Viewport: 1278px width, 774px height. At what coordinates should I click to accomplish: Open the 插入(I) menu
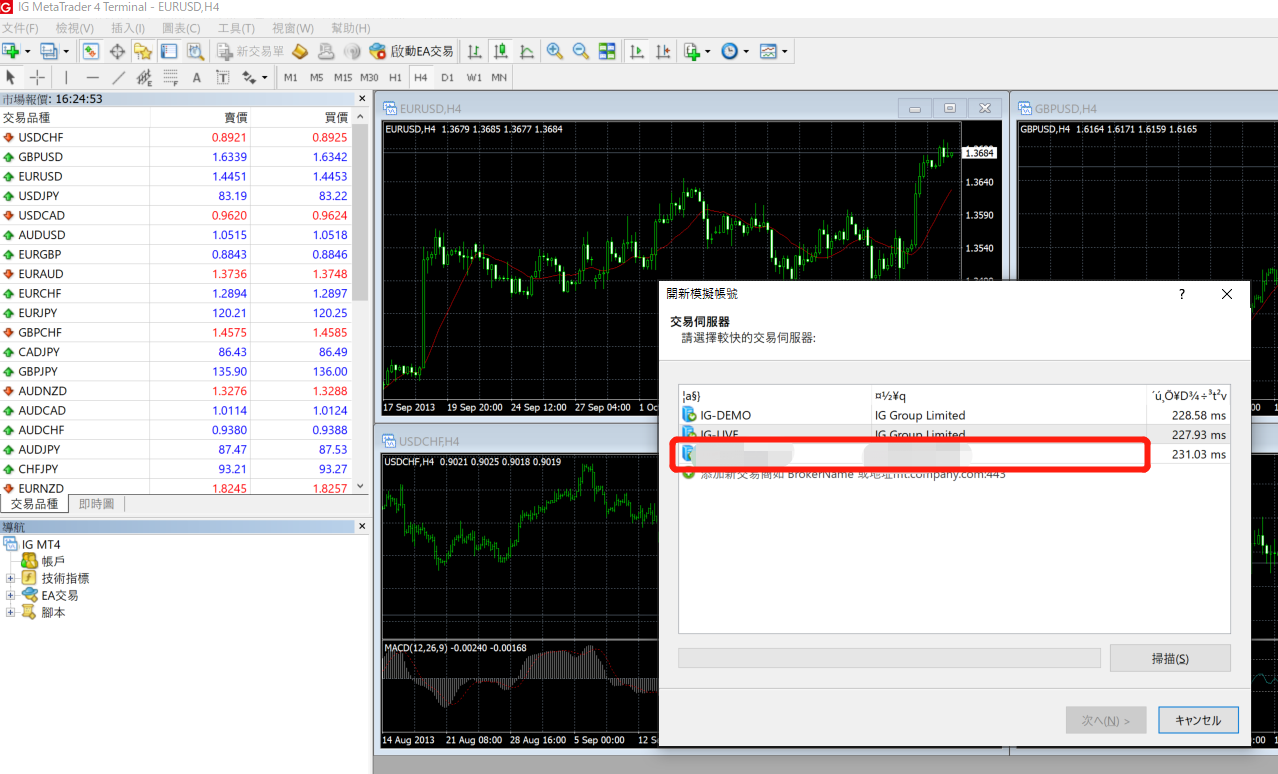128,28
